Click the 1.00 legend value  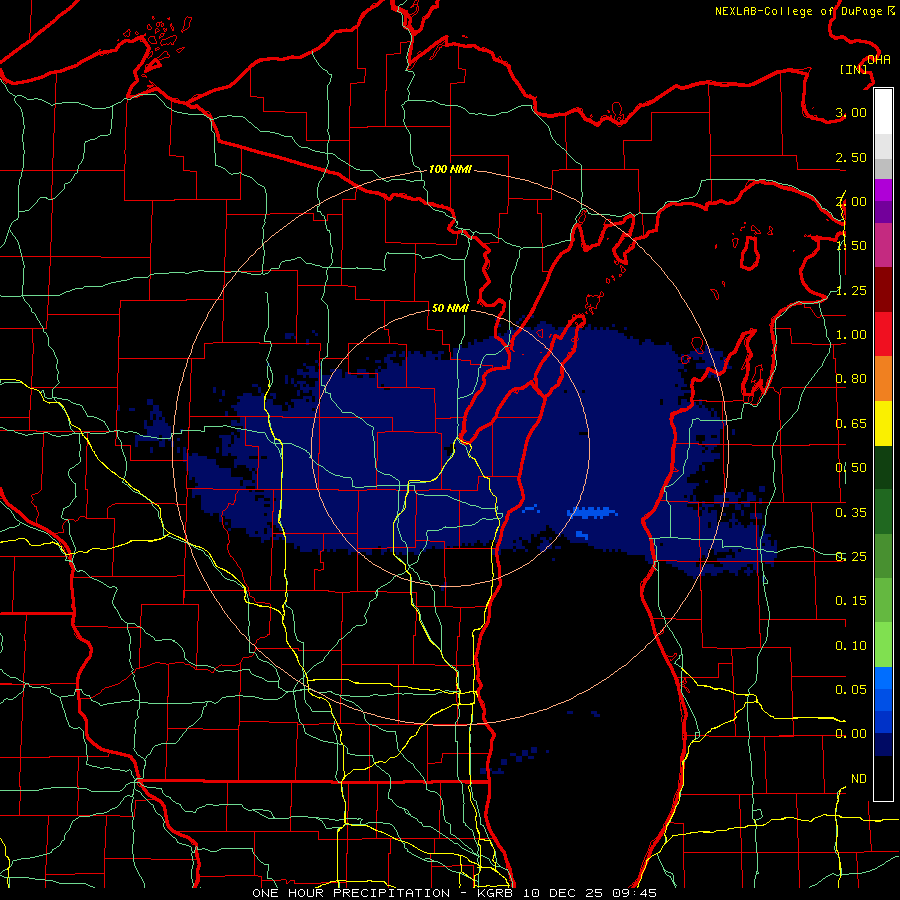pos(851,335)
